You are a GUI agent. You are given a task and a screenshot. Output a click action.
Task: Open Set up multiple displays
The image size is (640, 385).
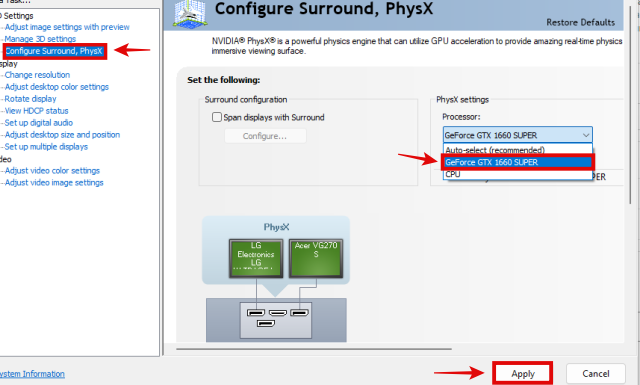46,147
